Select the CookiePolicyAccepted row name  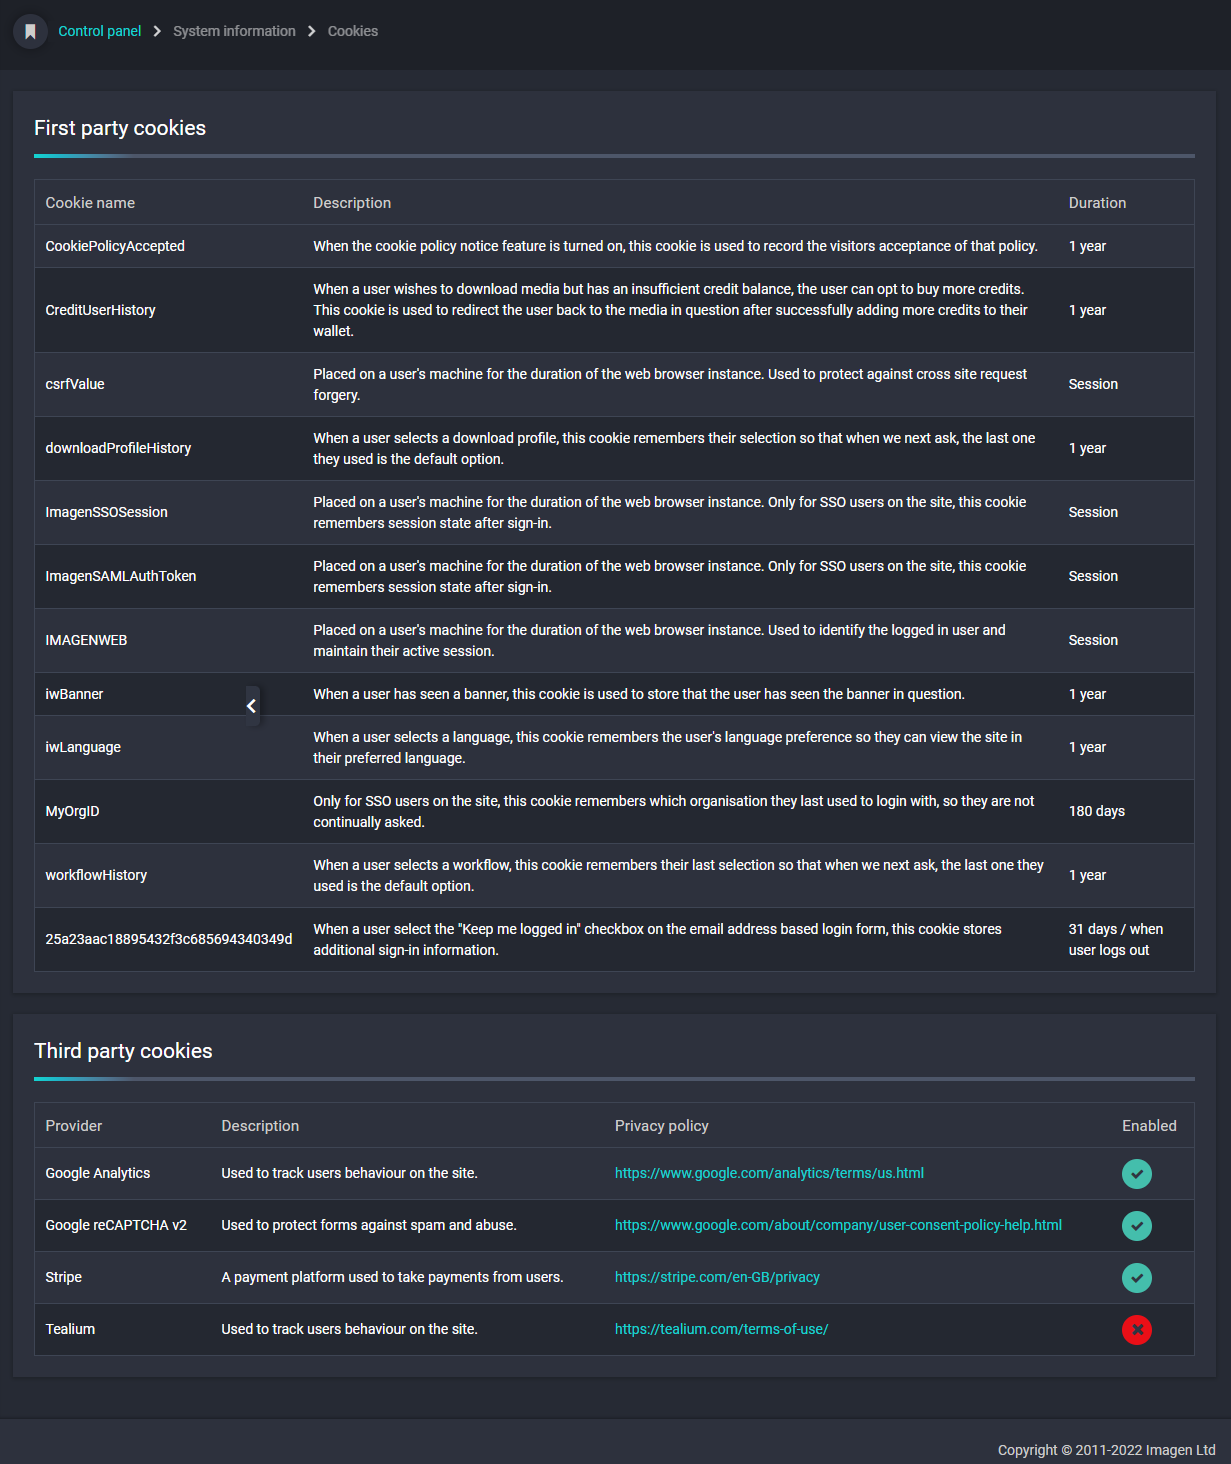pos(115,246)
